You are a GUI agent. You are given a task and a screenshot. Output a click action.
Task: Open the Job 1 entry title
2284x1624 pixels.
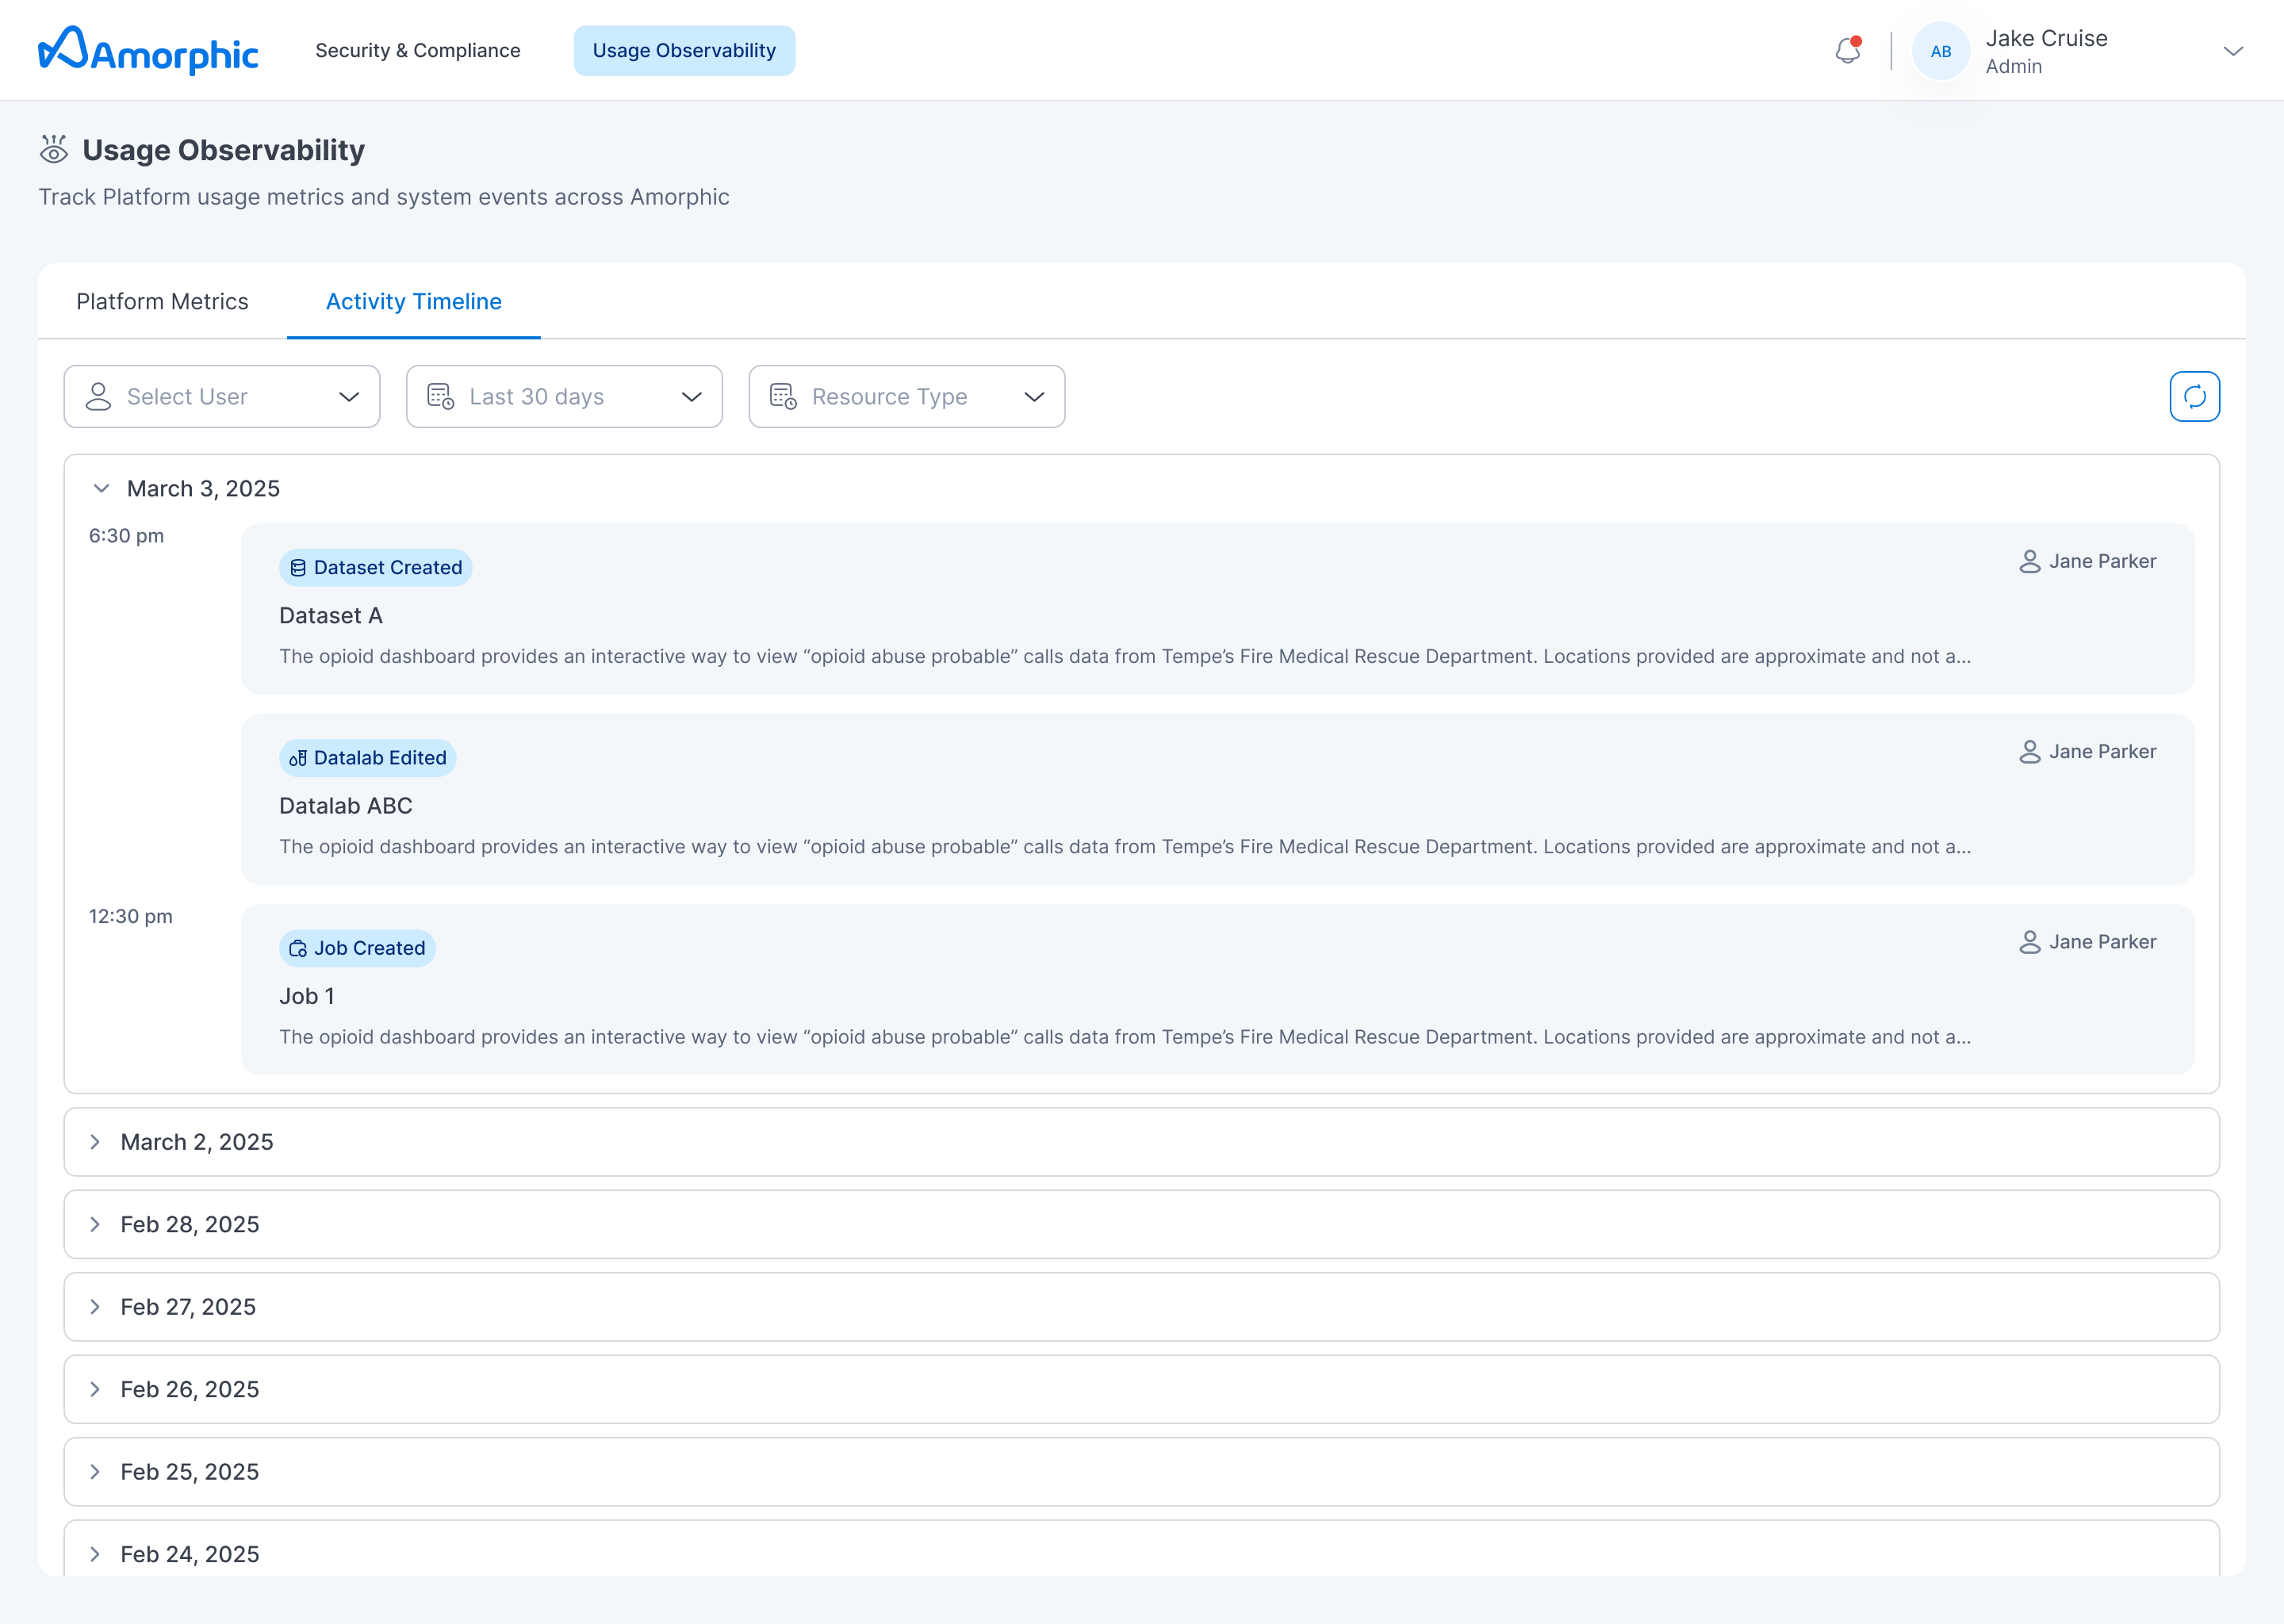click(x=307, y=997)
